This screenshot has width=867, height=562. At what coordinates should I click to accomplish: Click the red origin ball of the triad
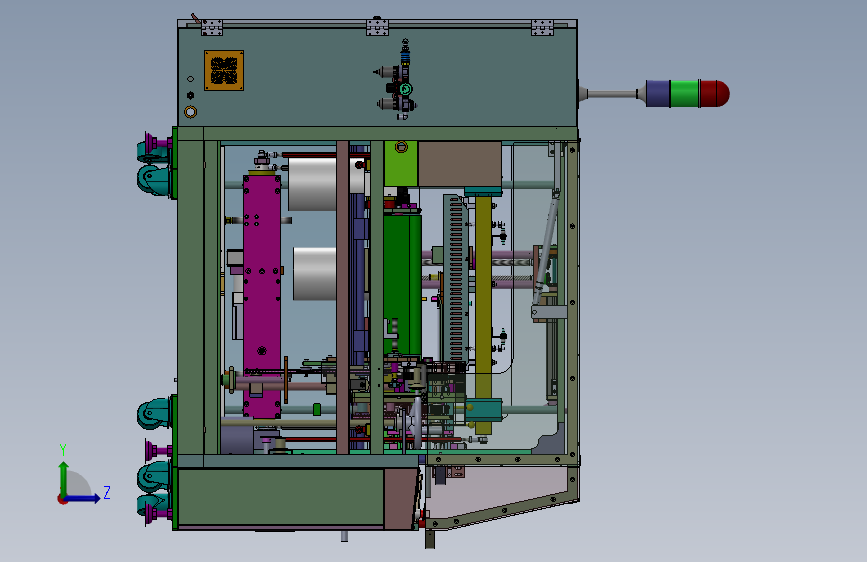[61, 499]
